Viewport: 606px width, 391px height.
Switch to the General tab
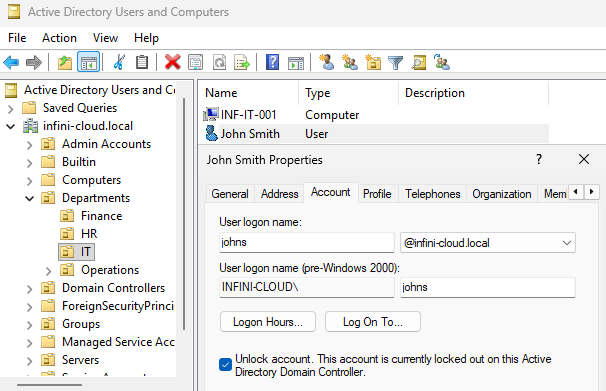tap(230, 194)
